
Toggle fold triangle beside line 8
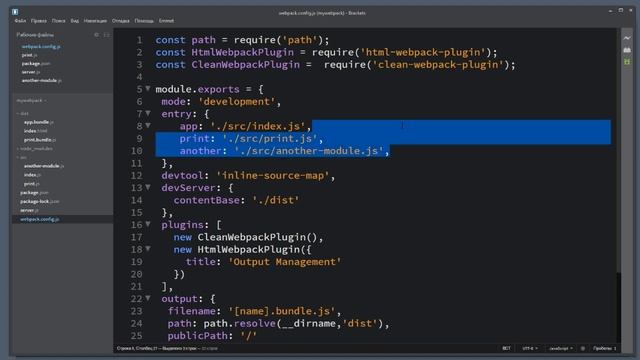click(x=148, y=125)
